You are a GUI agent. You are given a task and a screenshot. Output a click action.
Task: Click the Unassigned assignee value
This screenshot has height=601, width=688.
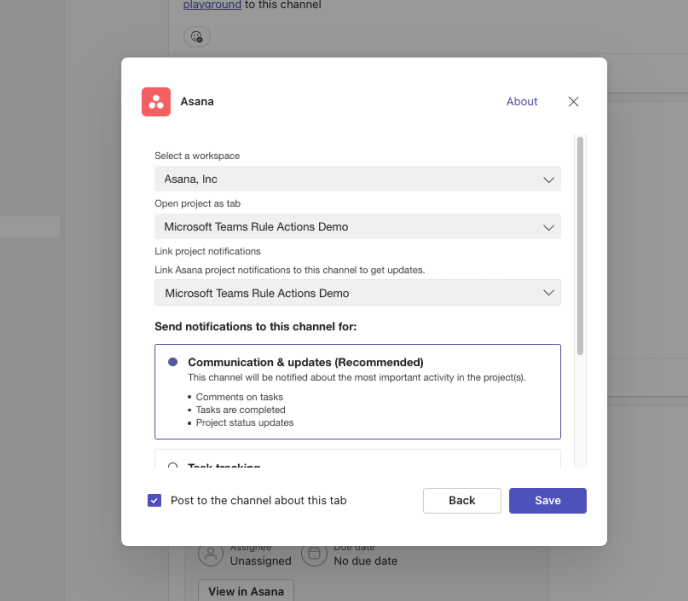[260, 561]
